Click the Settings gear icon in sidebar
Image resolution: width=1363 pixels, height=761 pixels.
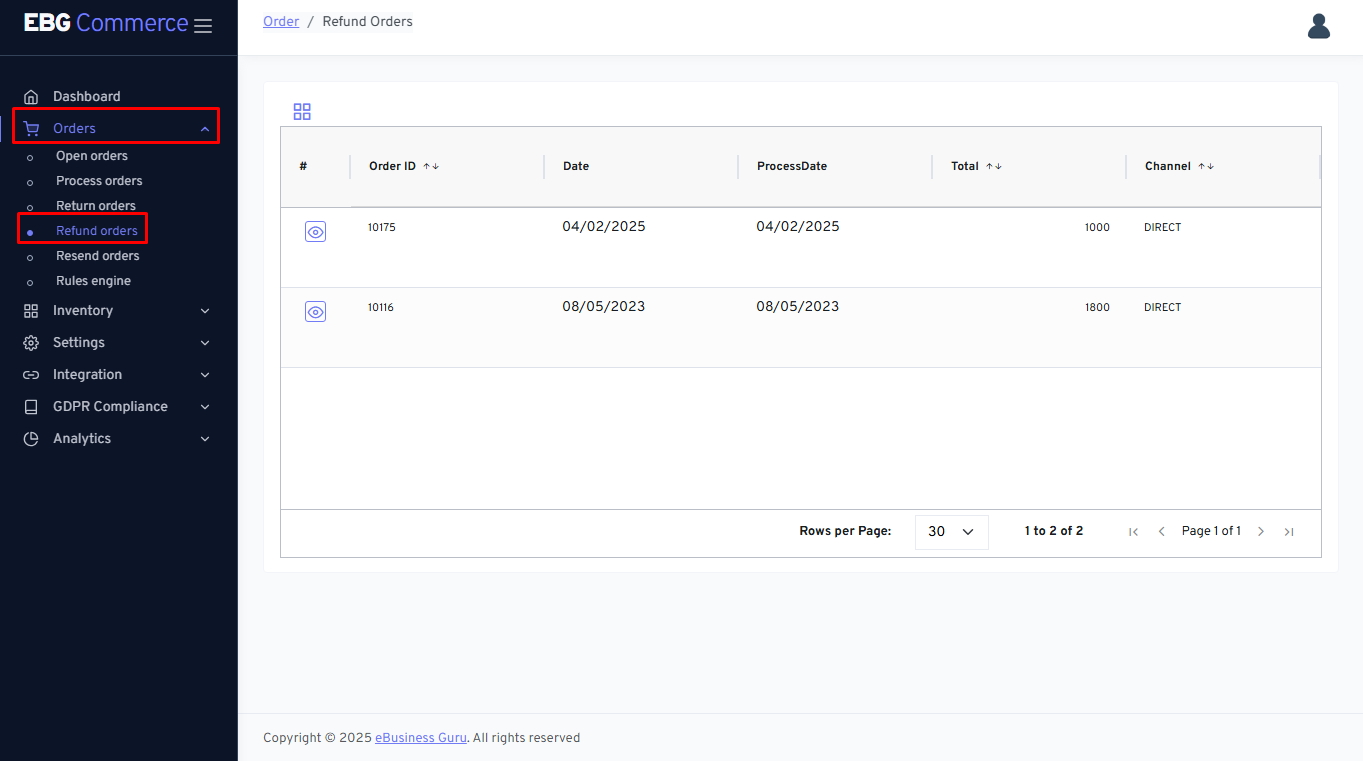click(31, 343)
